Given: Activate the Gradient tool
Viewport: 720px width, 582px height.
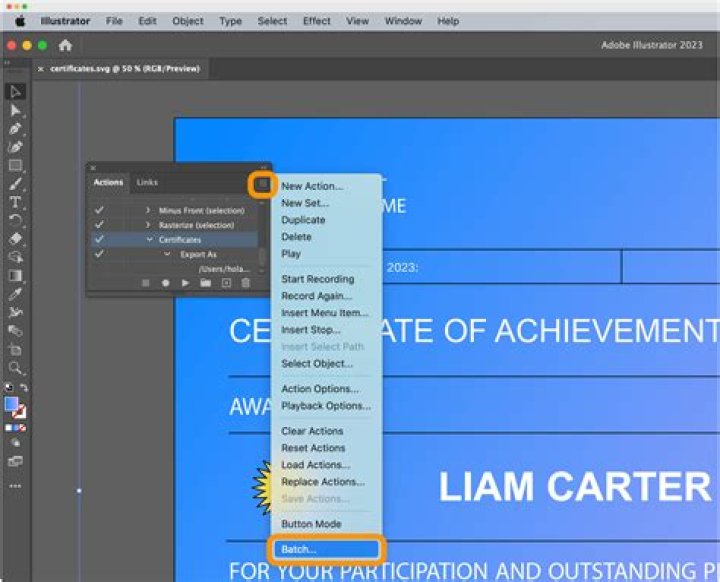Looking at the screenshot, I should pyautogui.click(x=15, y=276).
